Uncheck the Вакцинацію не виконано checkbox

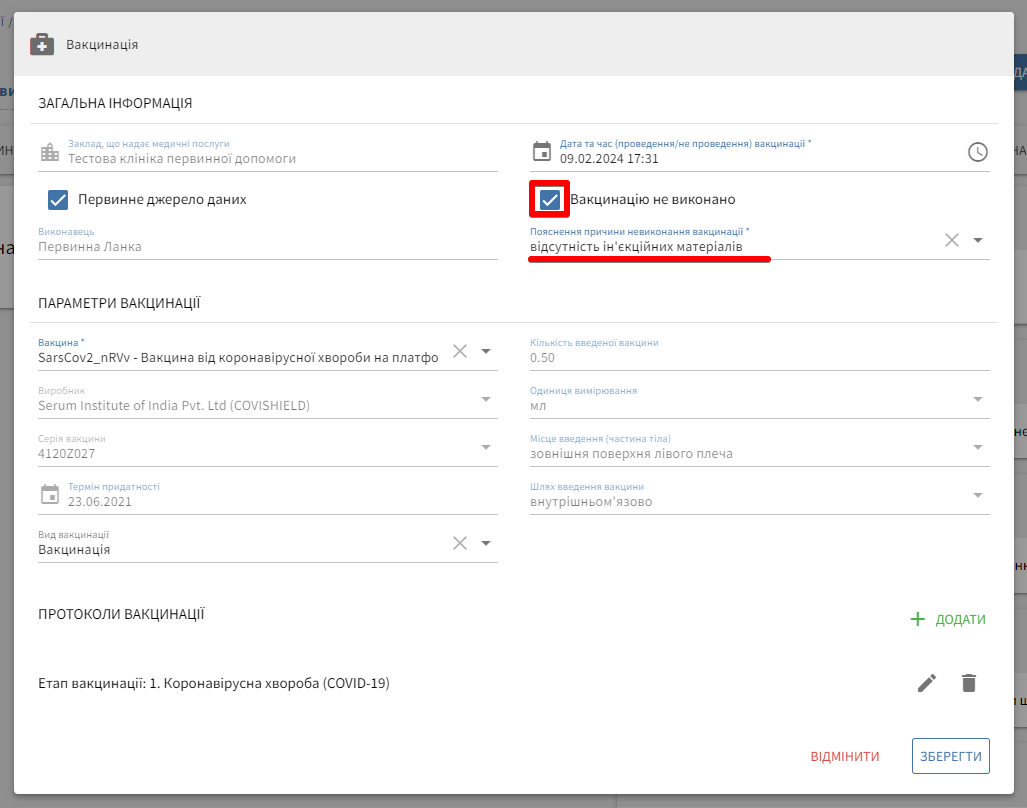(x=550, y=199)
